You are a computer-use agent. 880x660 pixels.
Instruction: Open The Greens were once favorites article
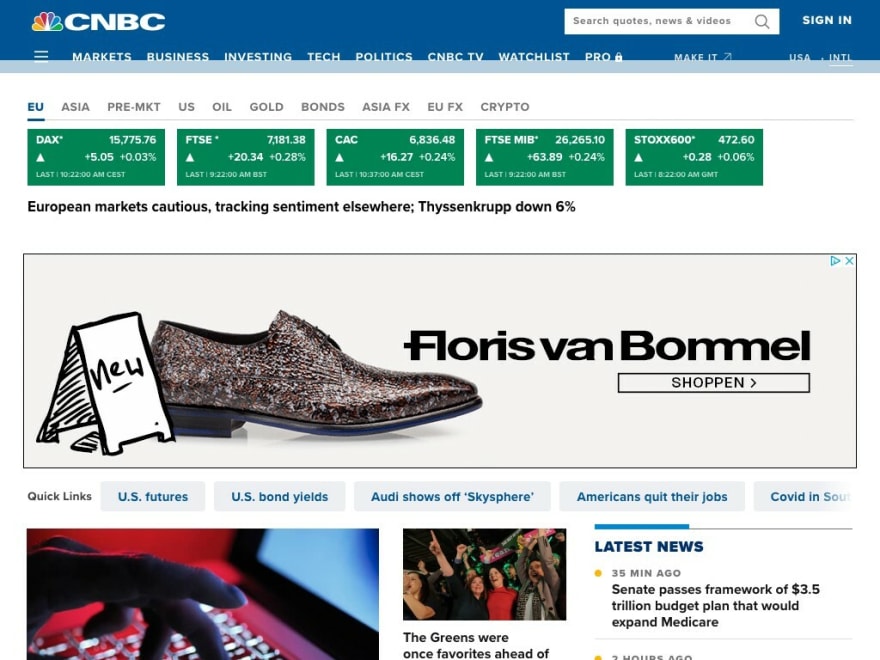475,645
